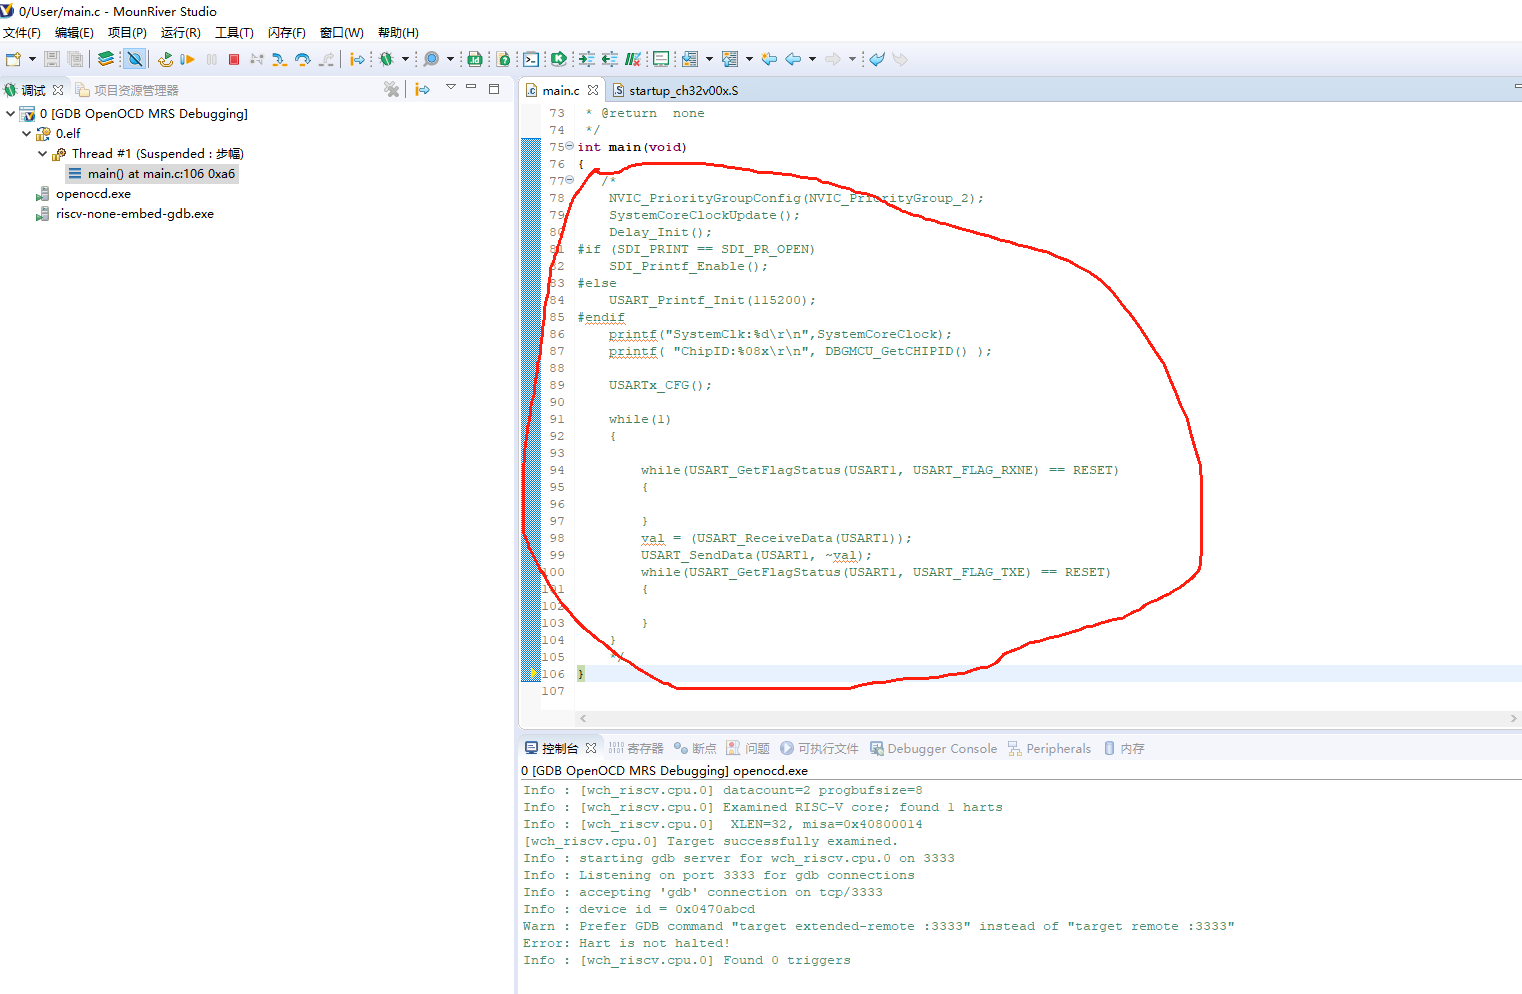The image size is (1522, 994).
Task: Close the main.c editor tab
Action: (x=593, y=90)
